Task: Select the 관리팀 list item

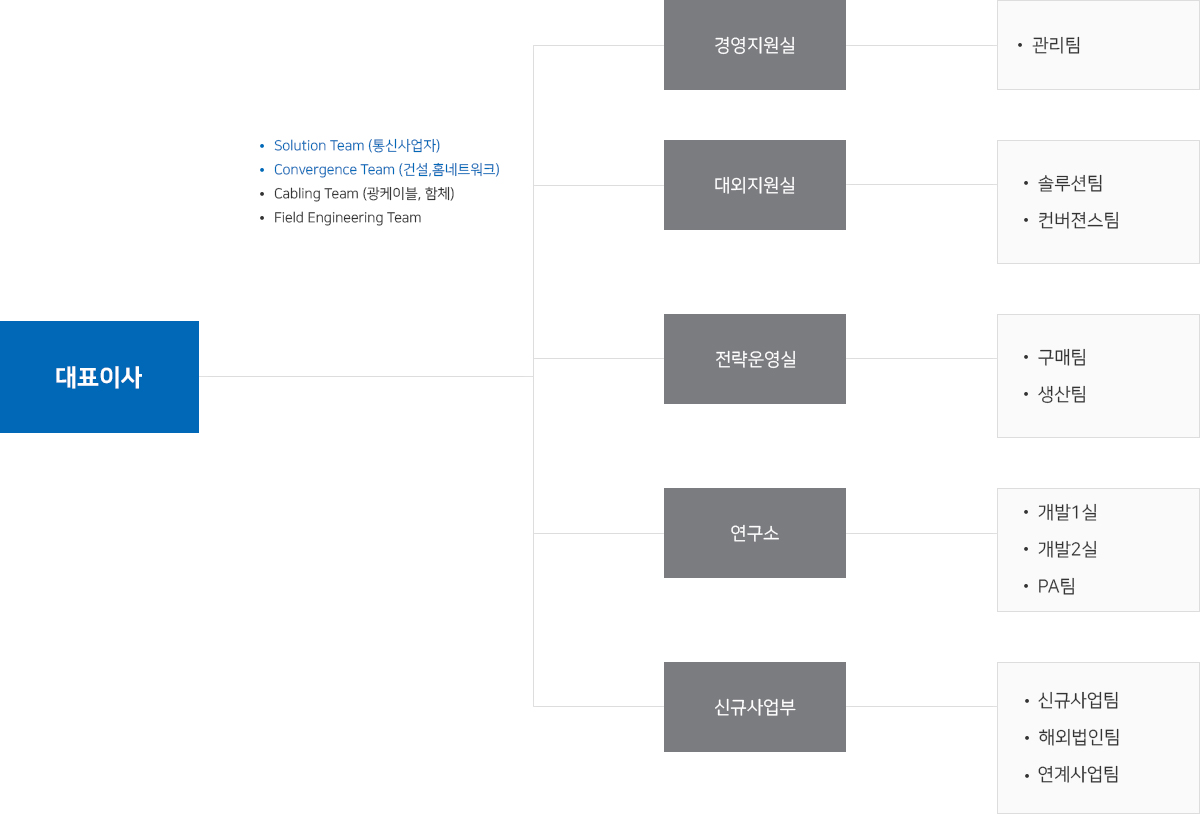Action: coord(1056,45)
